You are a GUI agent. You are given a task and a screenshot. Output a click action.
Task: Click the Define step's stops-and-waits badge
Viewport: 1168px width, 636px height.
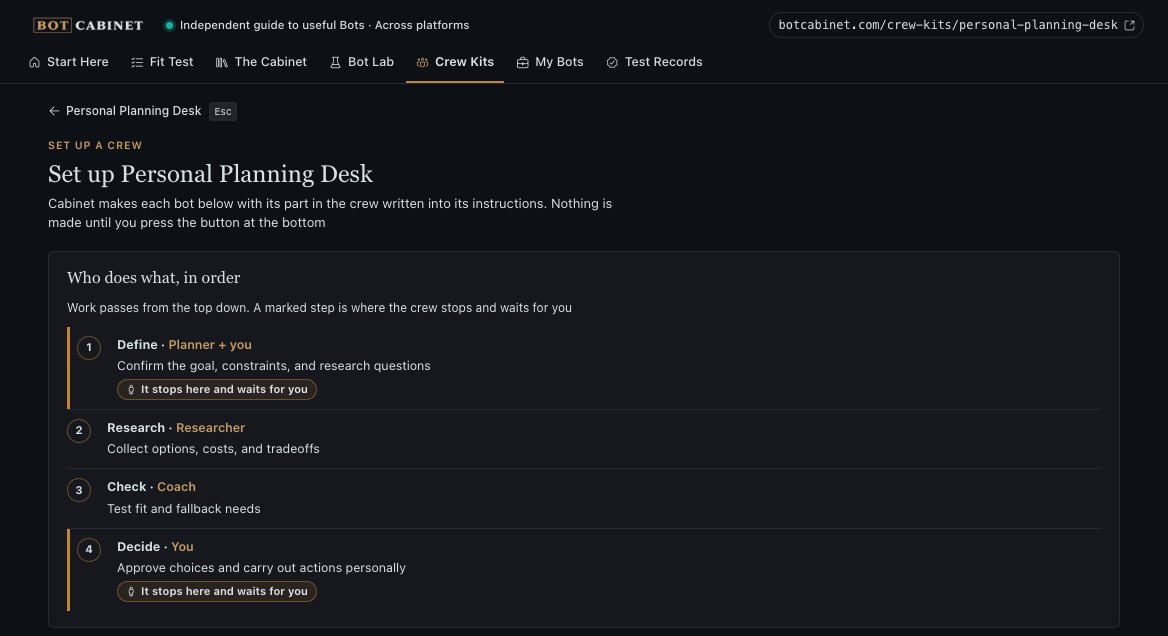click(217, 389)
